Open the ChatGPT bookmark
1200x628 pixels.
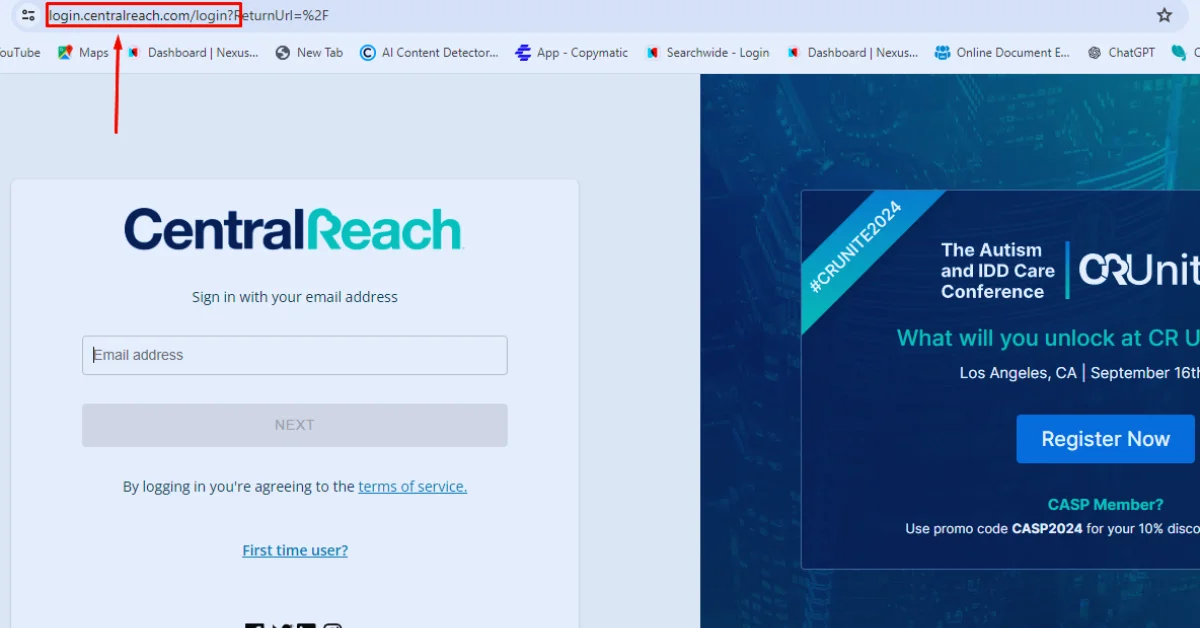(1121, 53)
